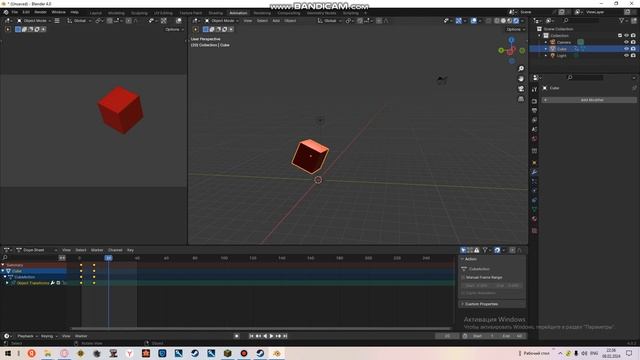Hide the Camera in the outliner
The width and height of the screenshot is (640, 360).
[x=627, y=42]
